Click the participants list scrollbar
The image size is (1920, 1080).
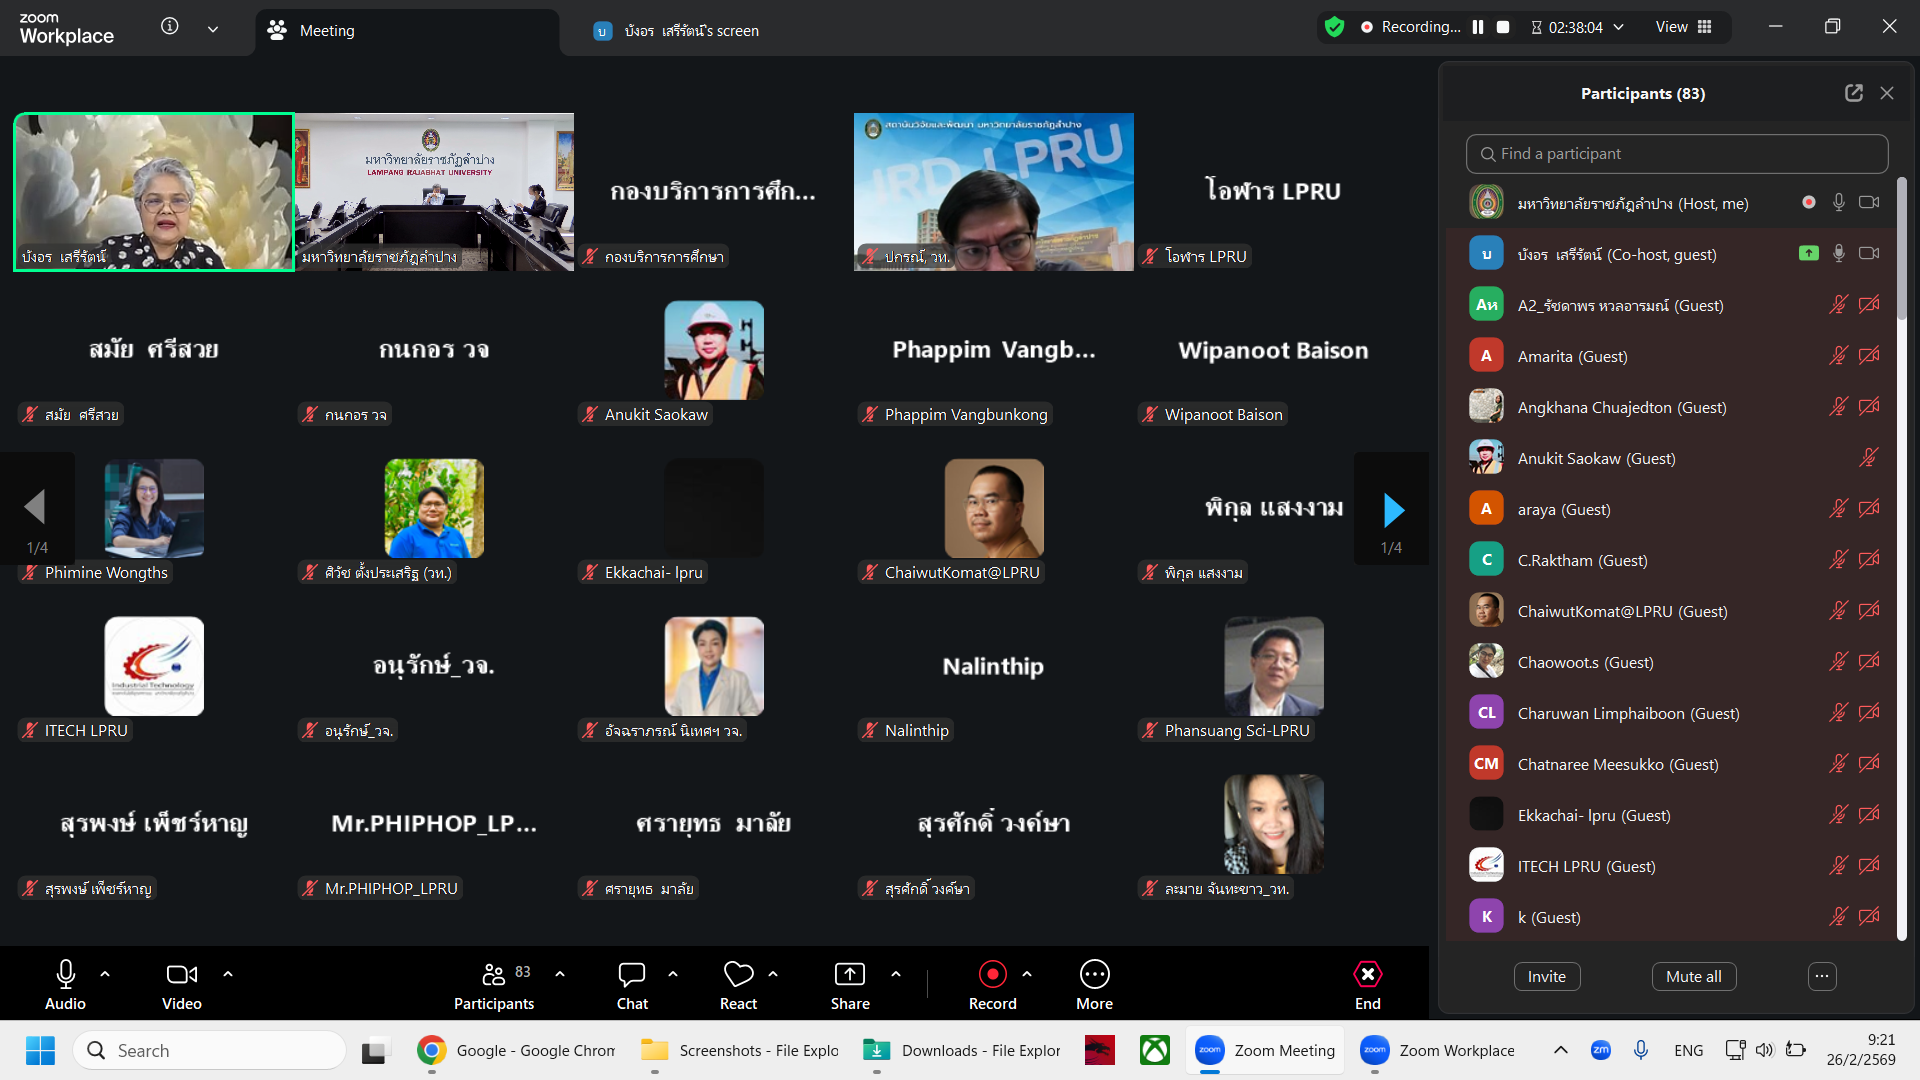point(1902,250)
